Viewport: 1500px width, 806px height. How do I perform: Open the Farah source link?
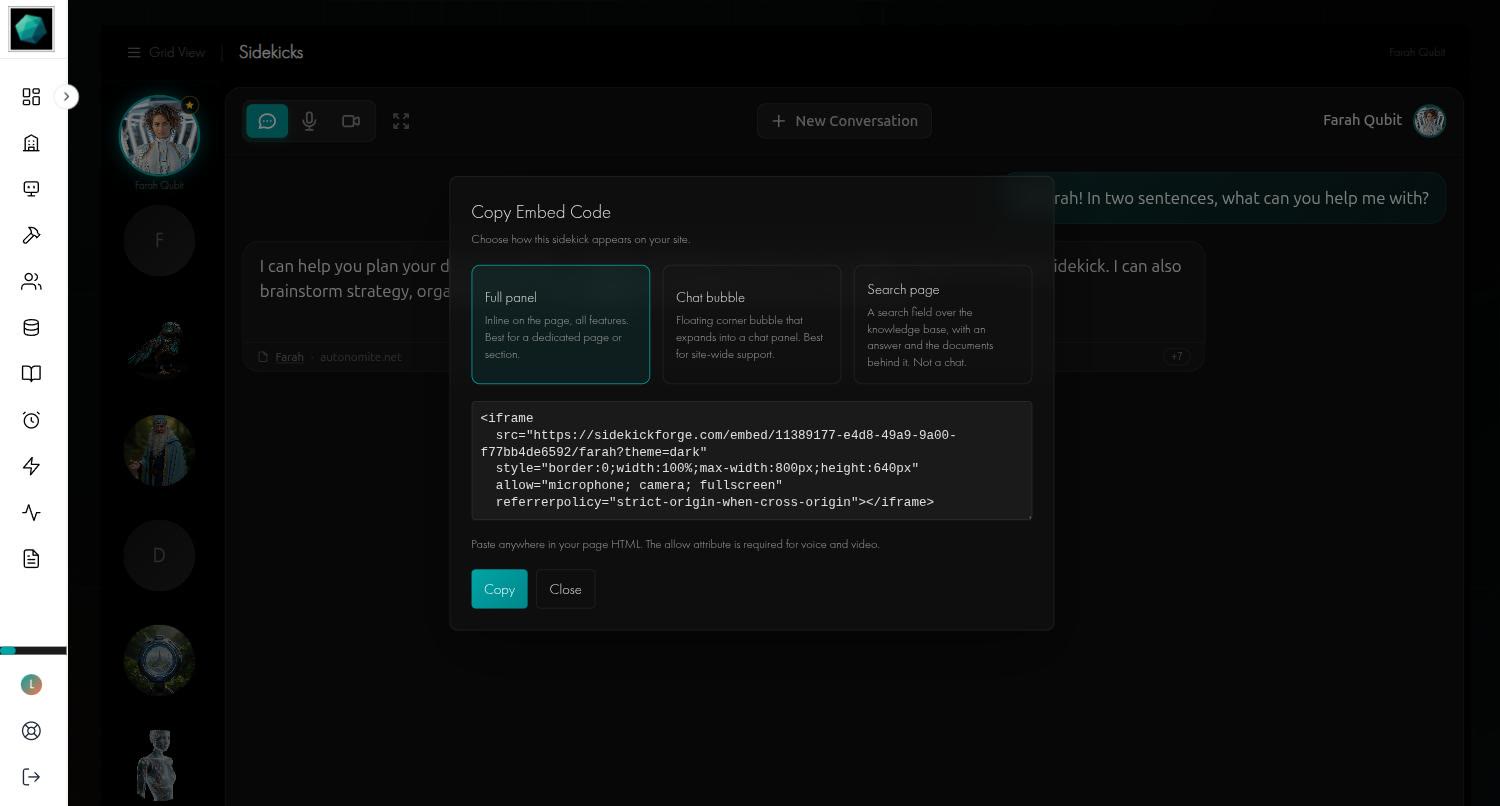(x=289, y=357)
